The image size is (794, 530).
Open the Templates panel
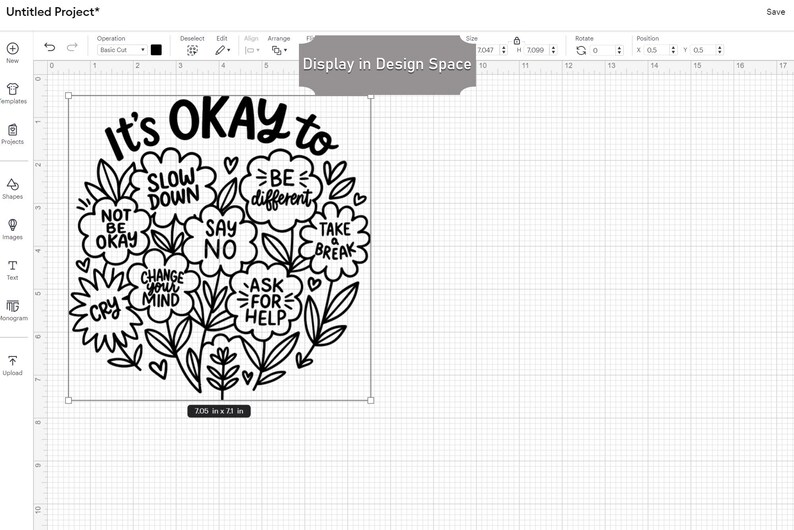pos(13,89)
